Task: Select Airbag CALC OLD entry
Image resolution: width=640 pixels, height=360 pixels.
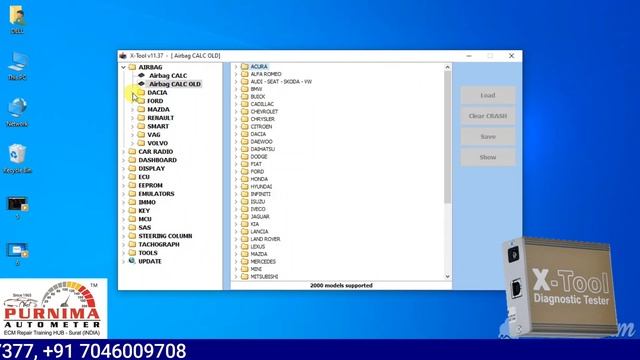Action: tap(175, 84)
